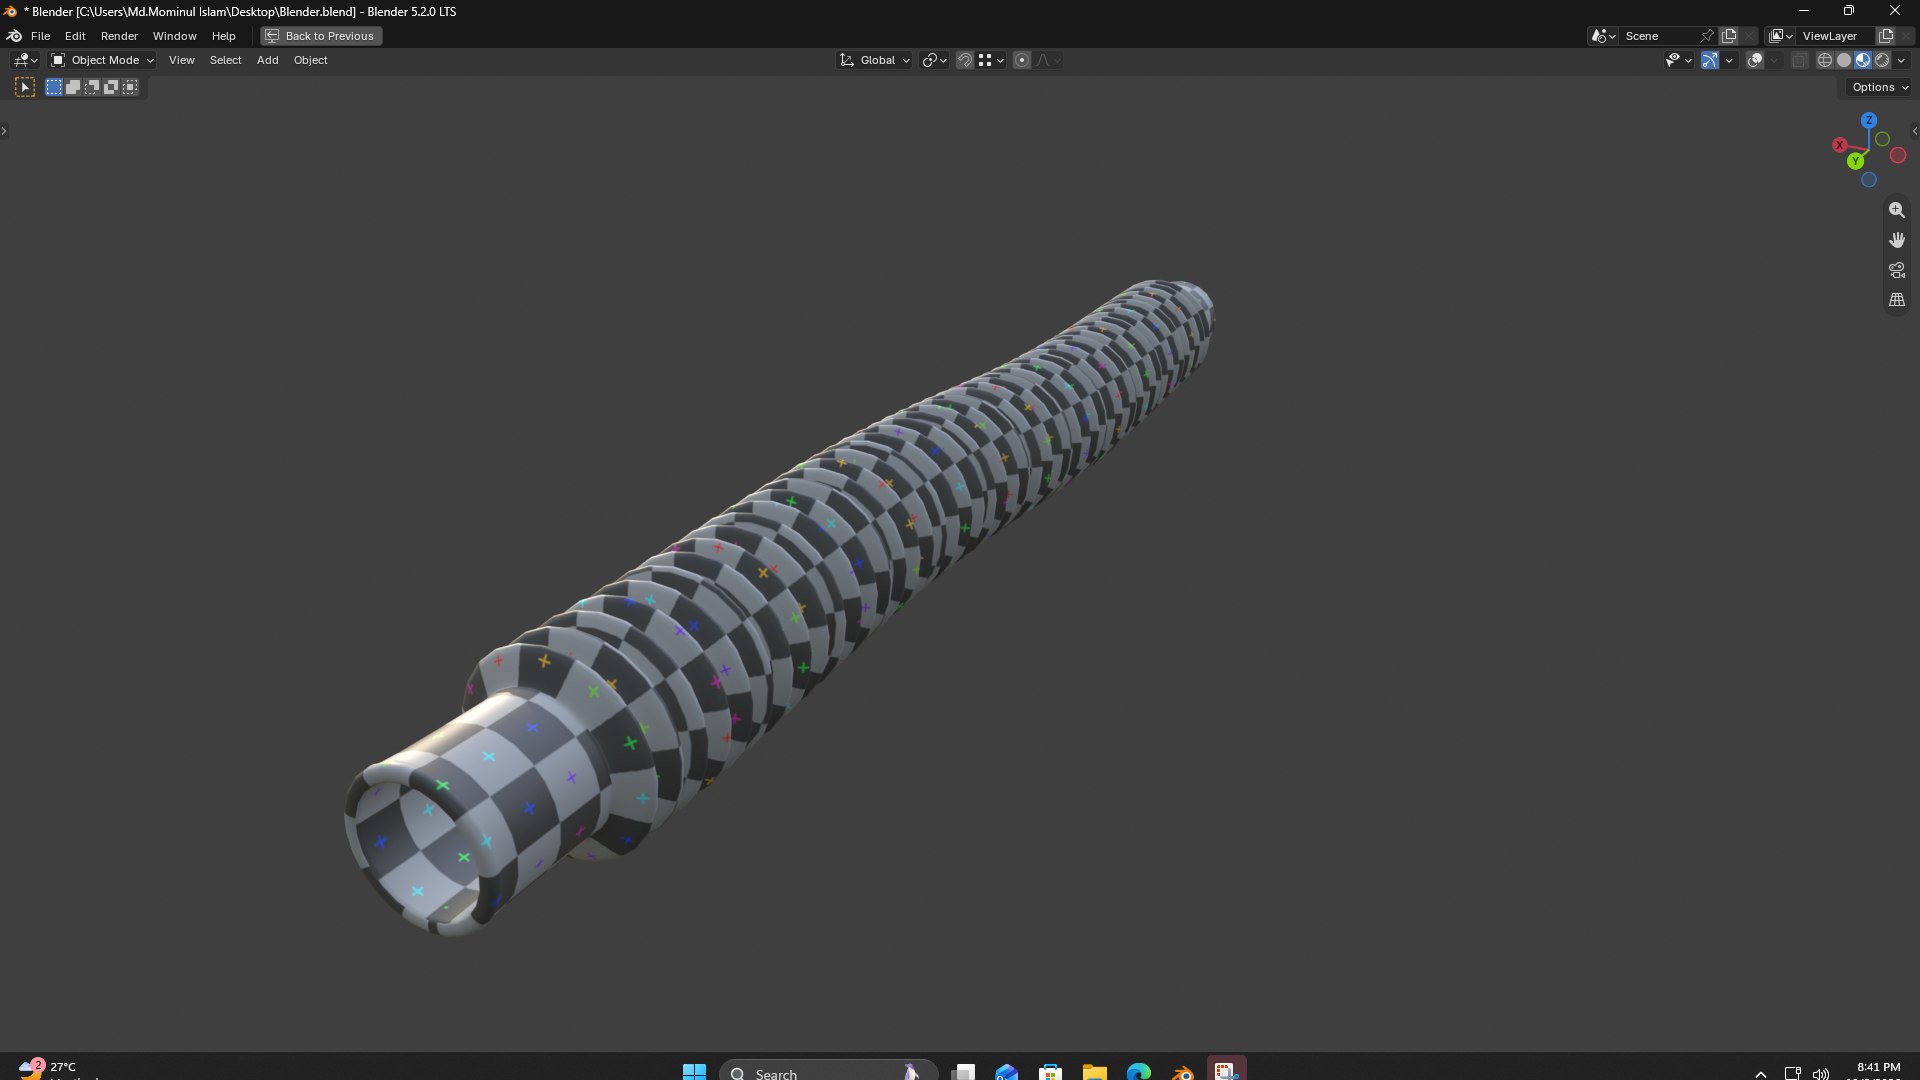The height and width of the screenshot is (1080, 1920).
Task: Switch to rendered viewport shading
Action: (1882, 60)
